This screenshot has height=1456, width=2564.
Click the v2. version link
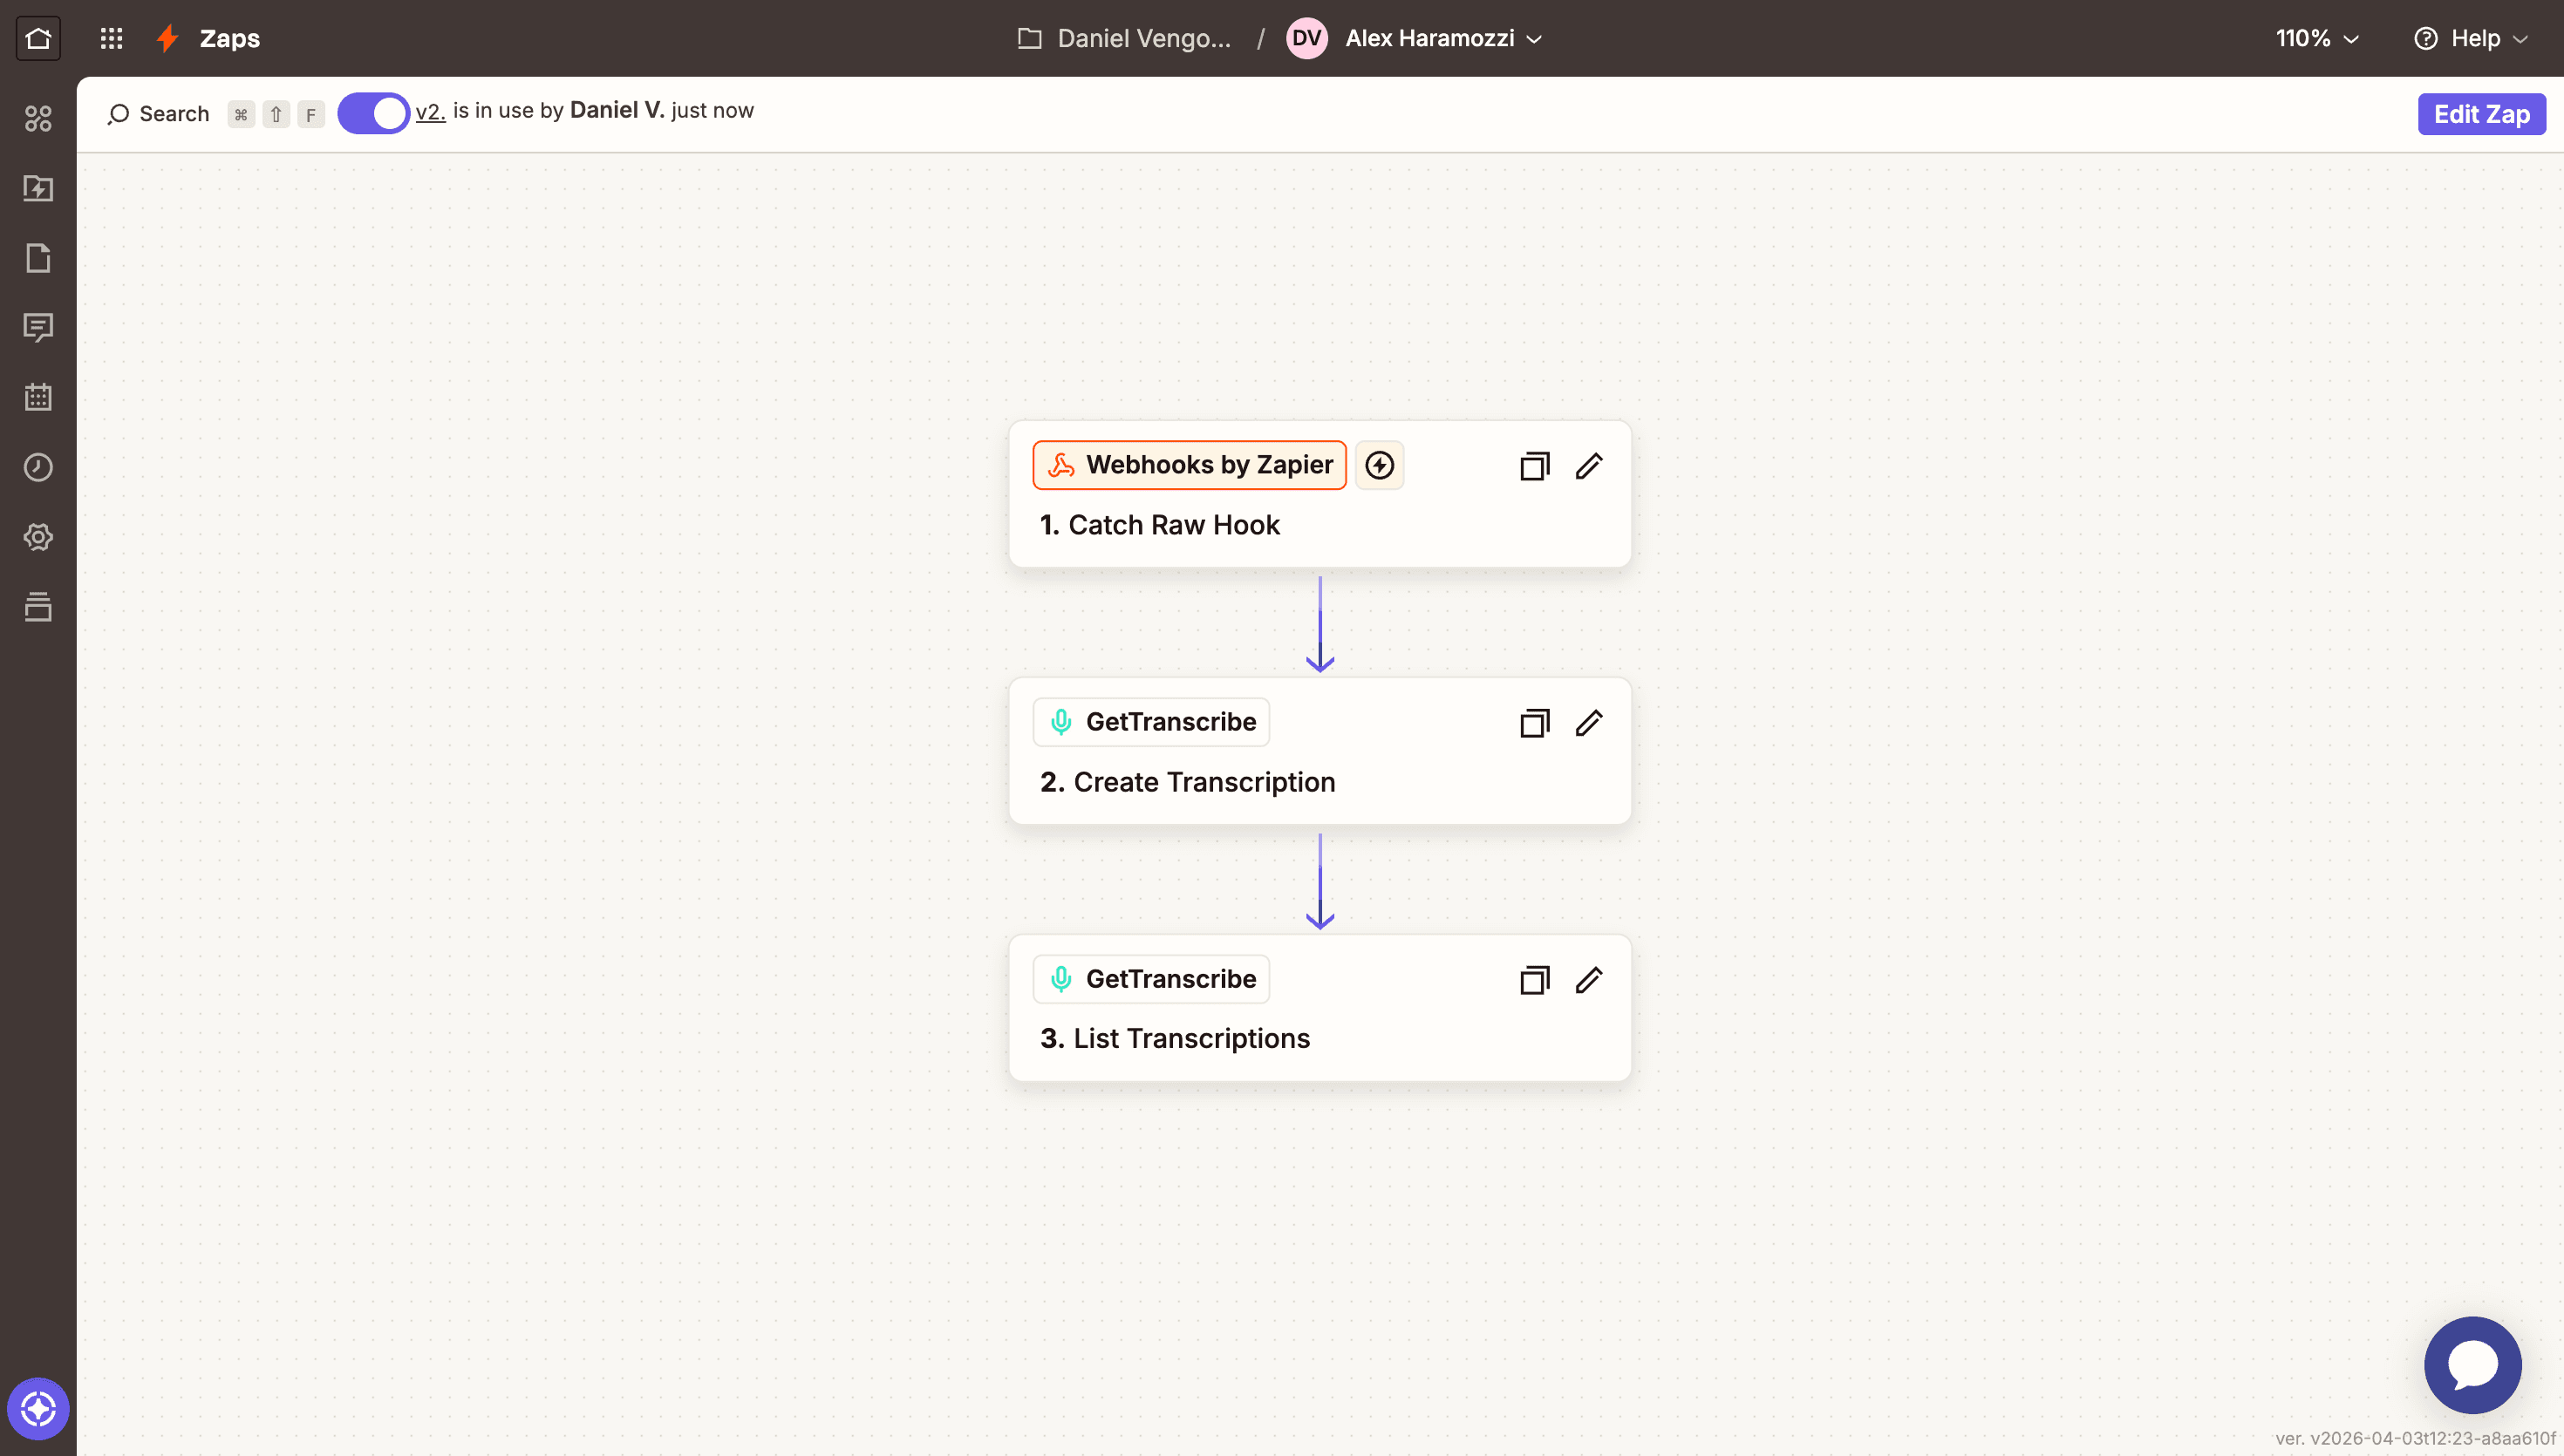[x=430, y=111]
